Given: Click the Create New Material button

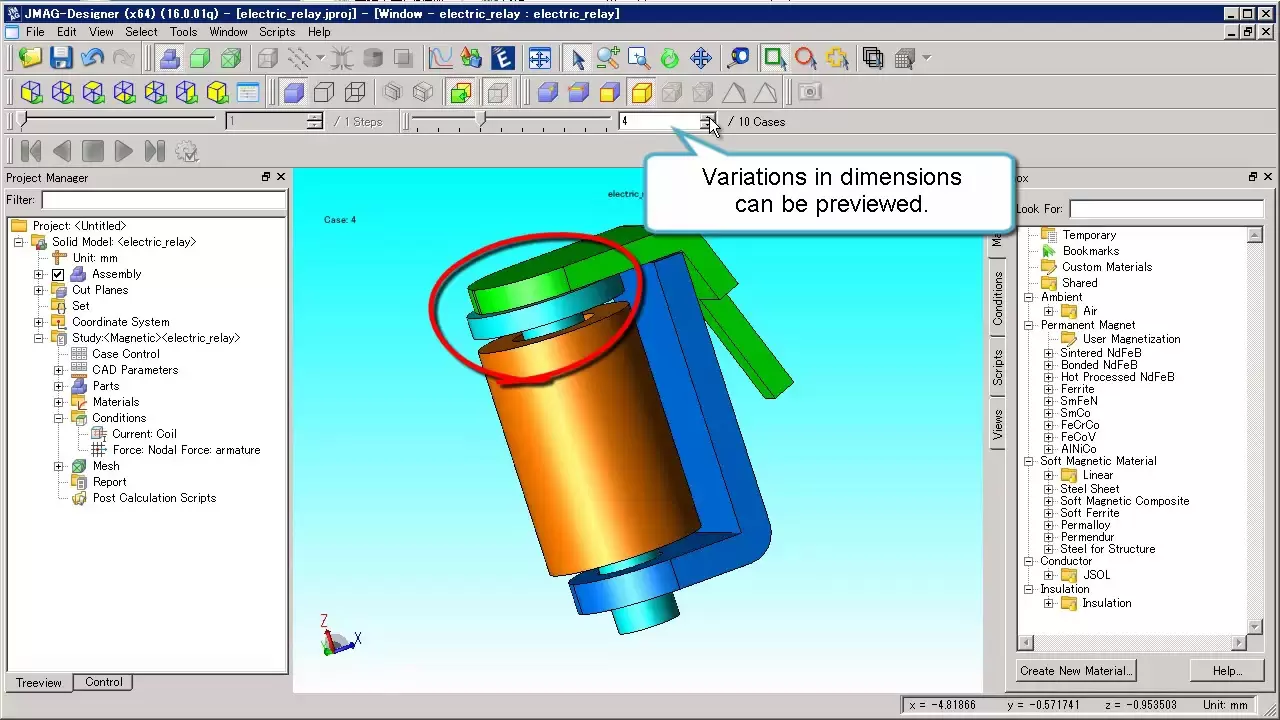Looking at the screenshot, I should 1076,670.
